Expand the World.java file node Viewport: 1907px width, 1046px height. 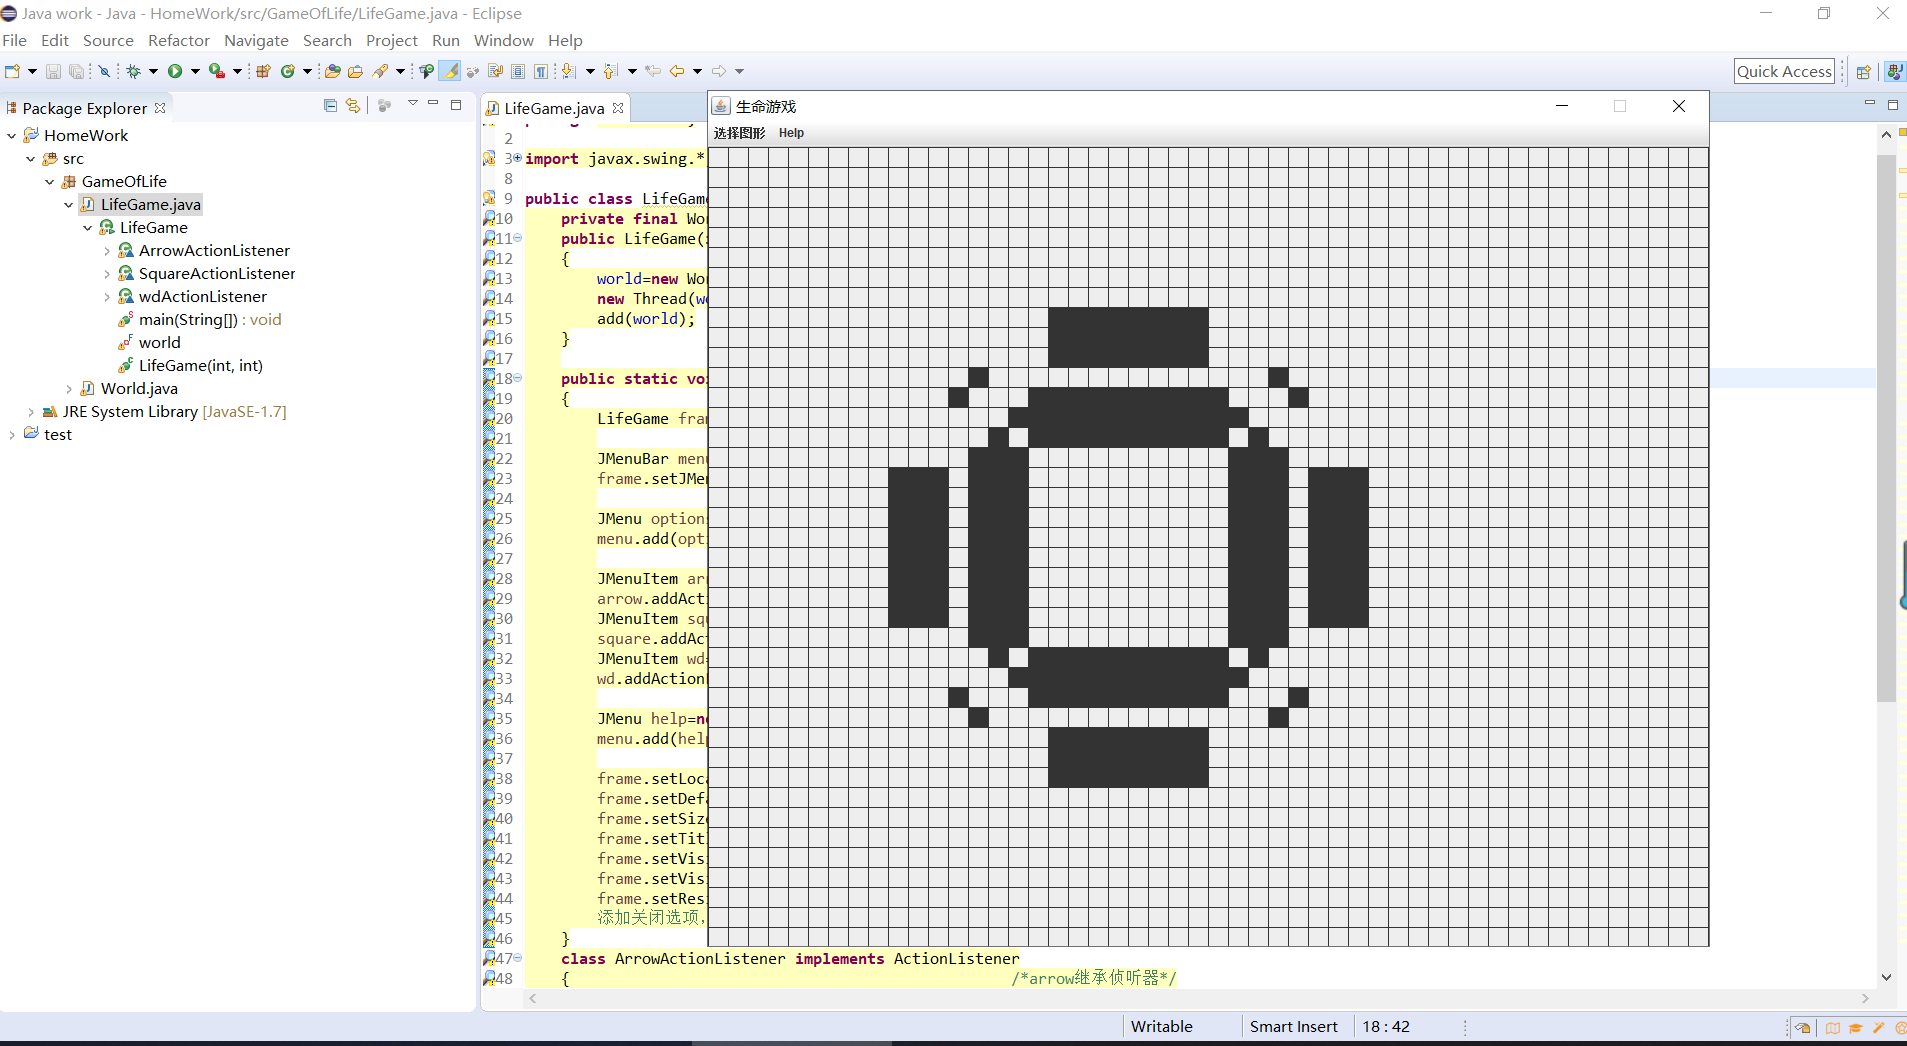pyautogui.click(x=69, y=389)
